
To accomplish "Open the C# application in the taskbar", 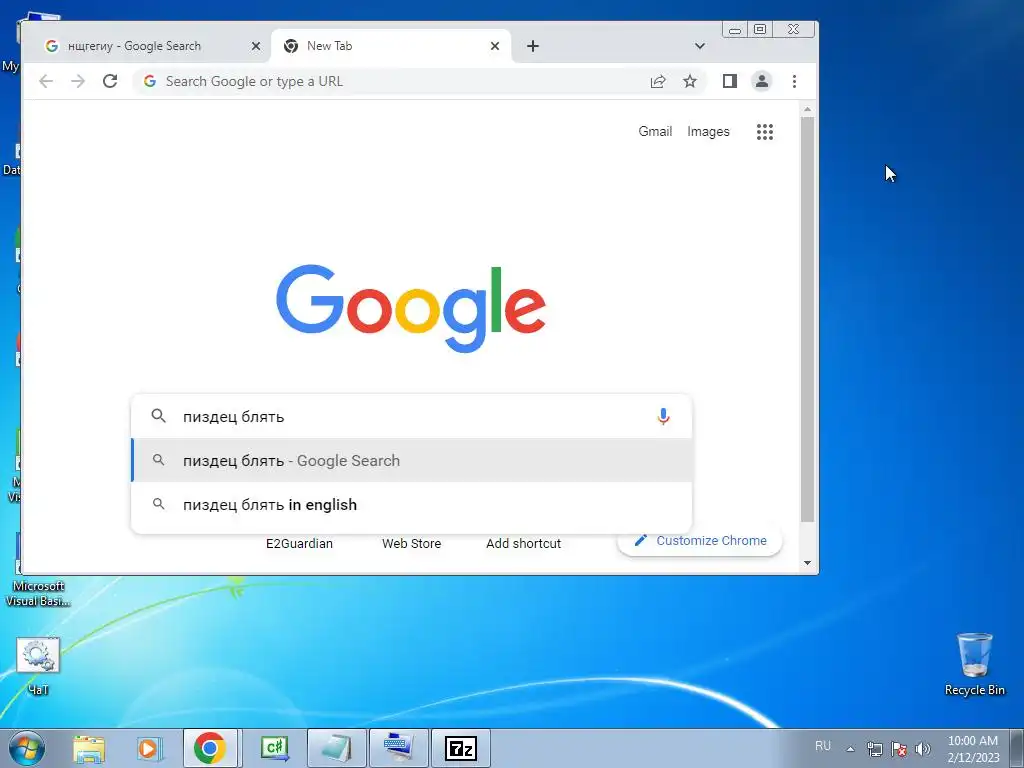I will (x=274, y=748).
